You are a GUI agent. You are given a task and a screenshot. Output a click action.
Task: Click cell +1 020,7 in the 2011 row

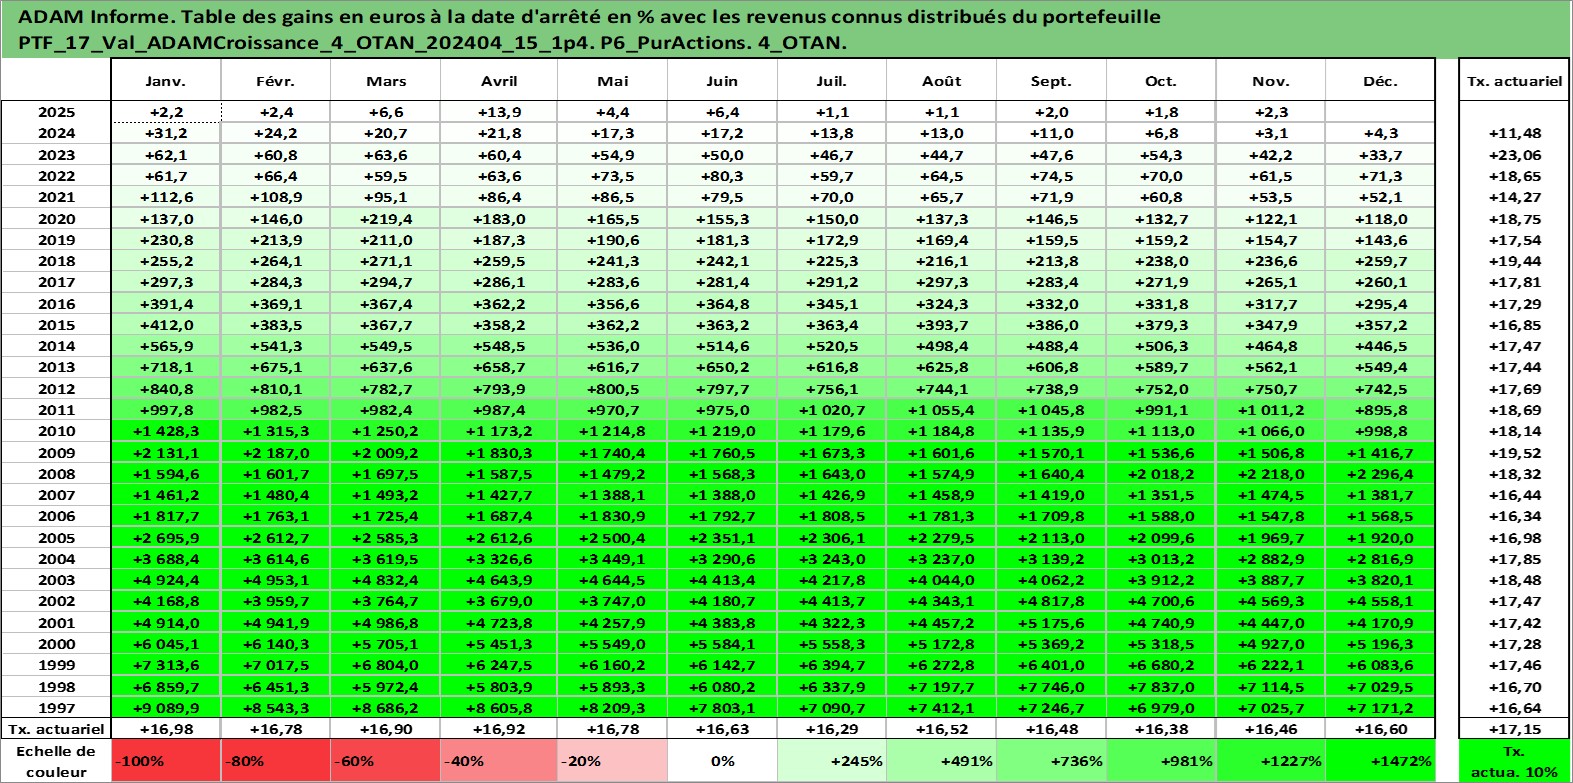832,410
